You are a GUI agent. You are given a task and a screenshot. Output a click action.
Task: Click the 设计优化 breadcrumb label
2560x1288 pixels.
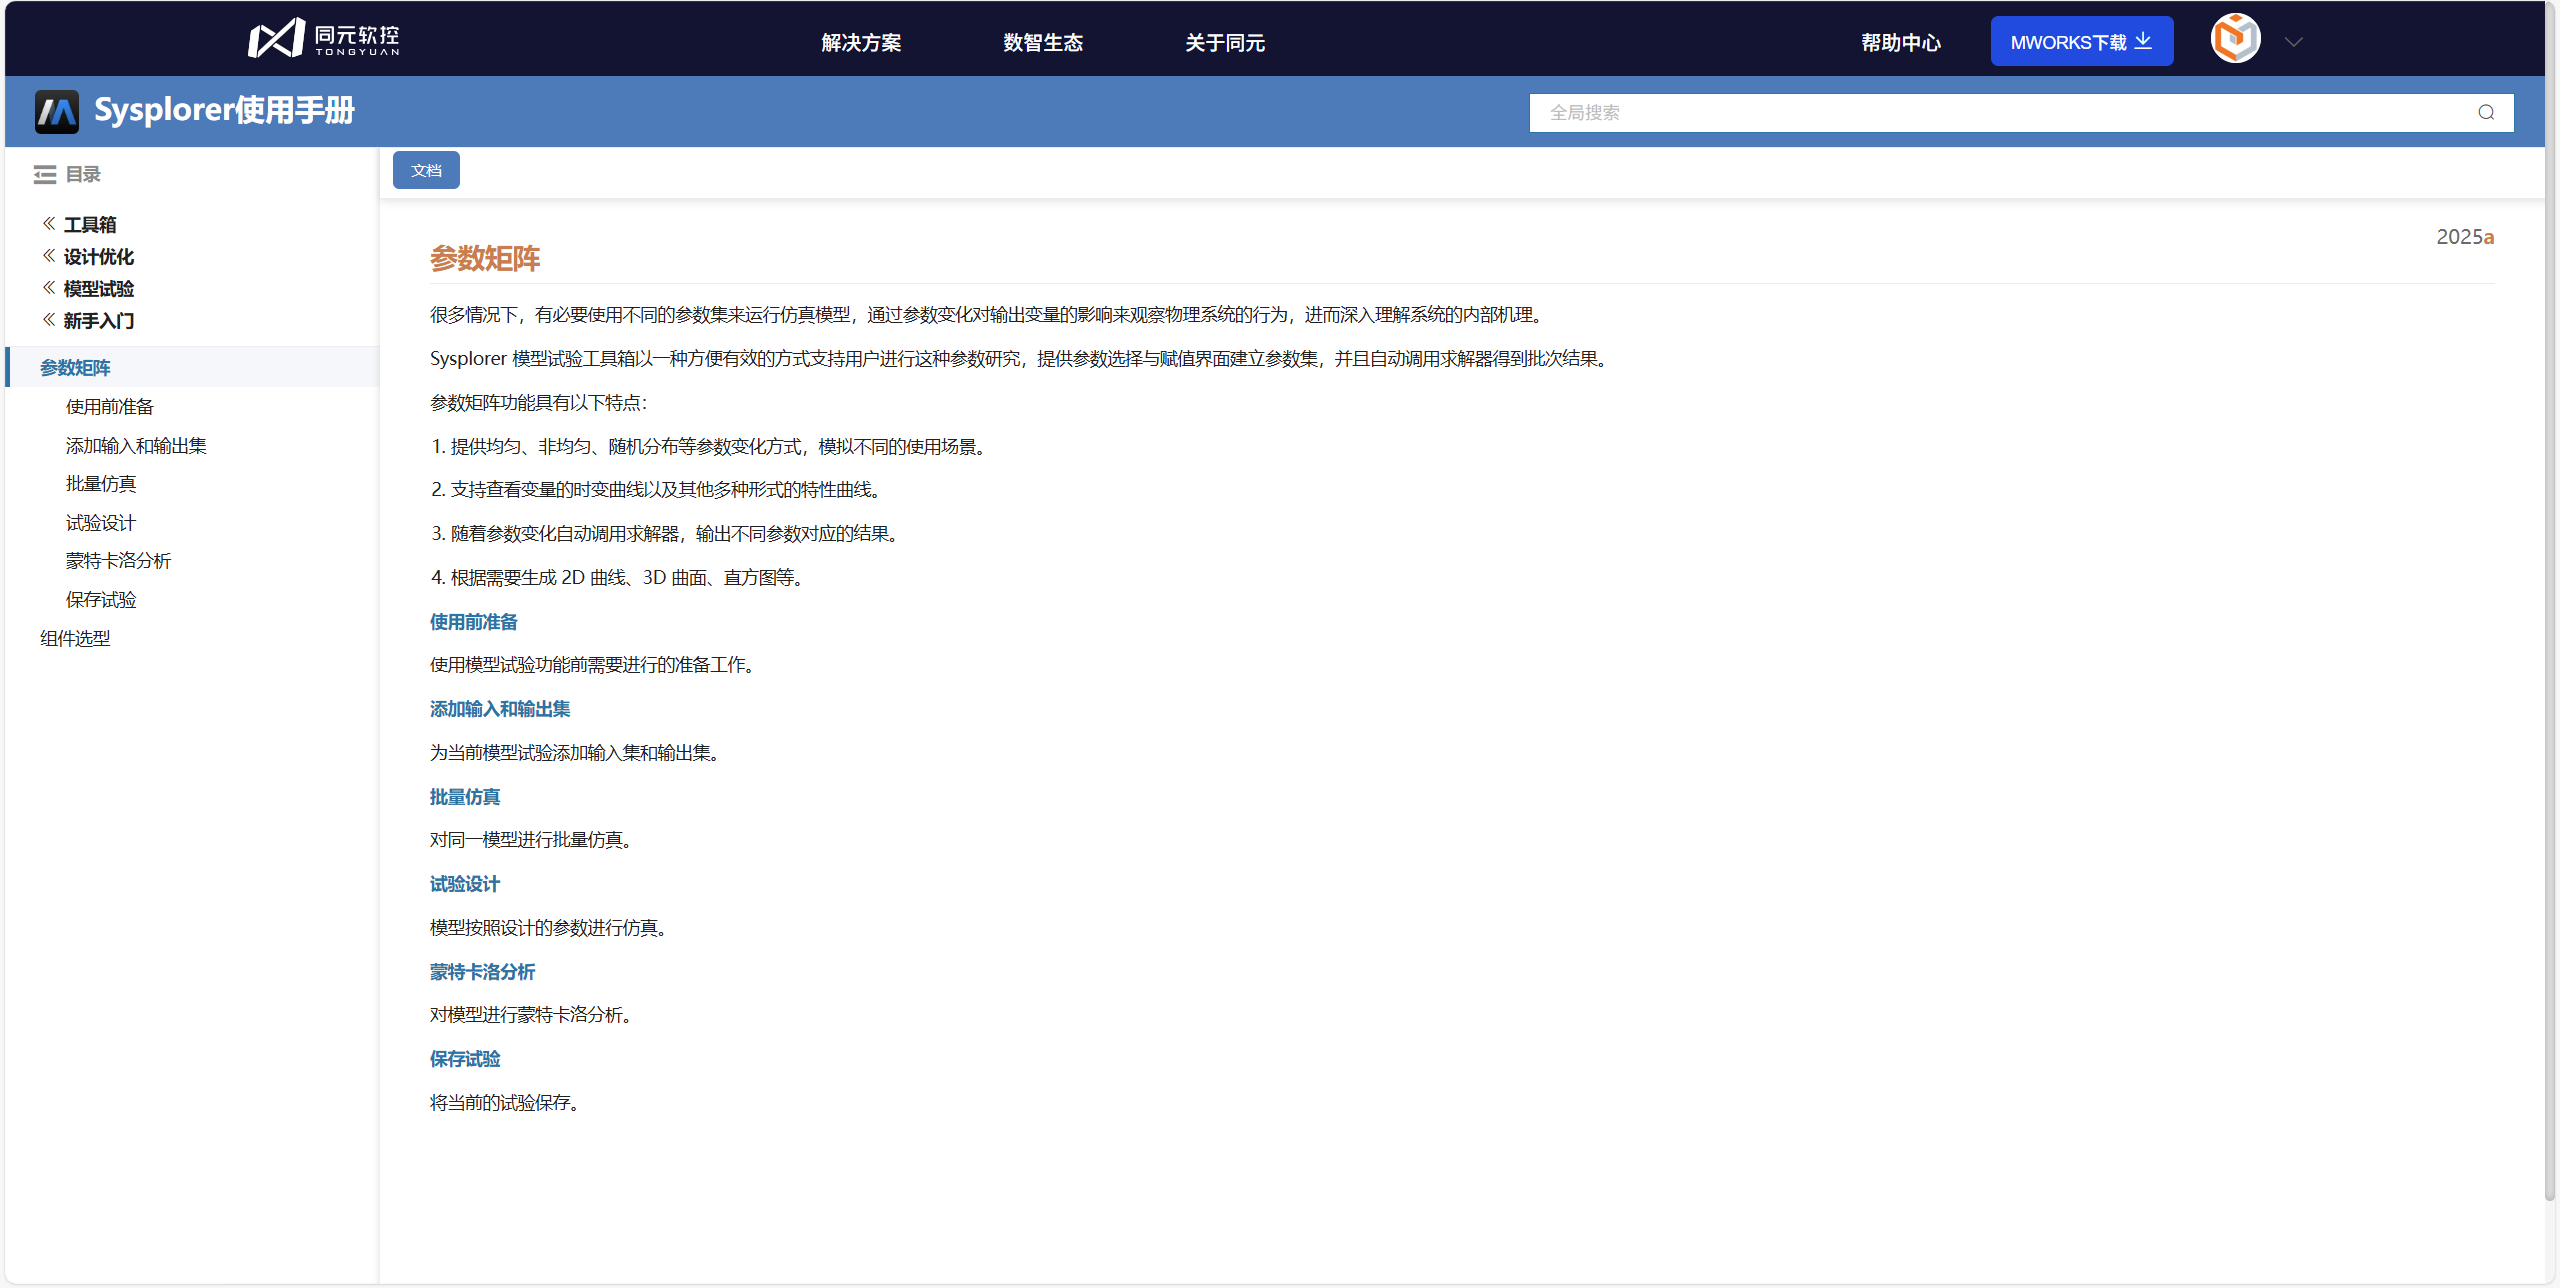(x=99, y=256)
